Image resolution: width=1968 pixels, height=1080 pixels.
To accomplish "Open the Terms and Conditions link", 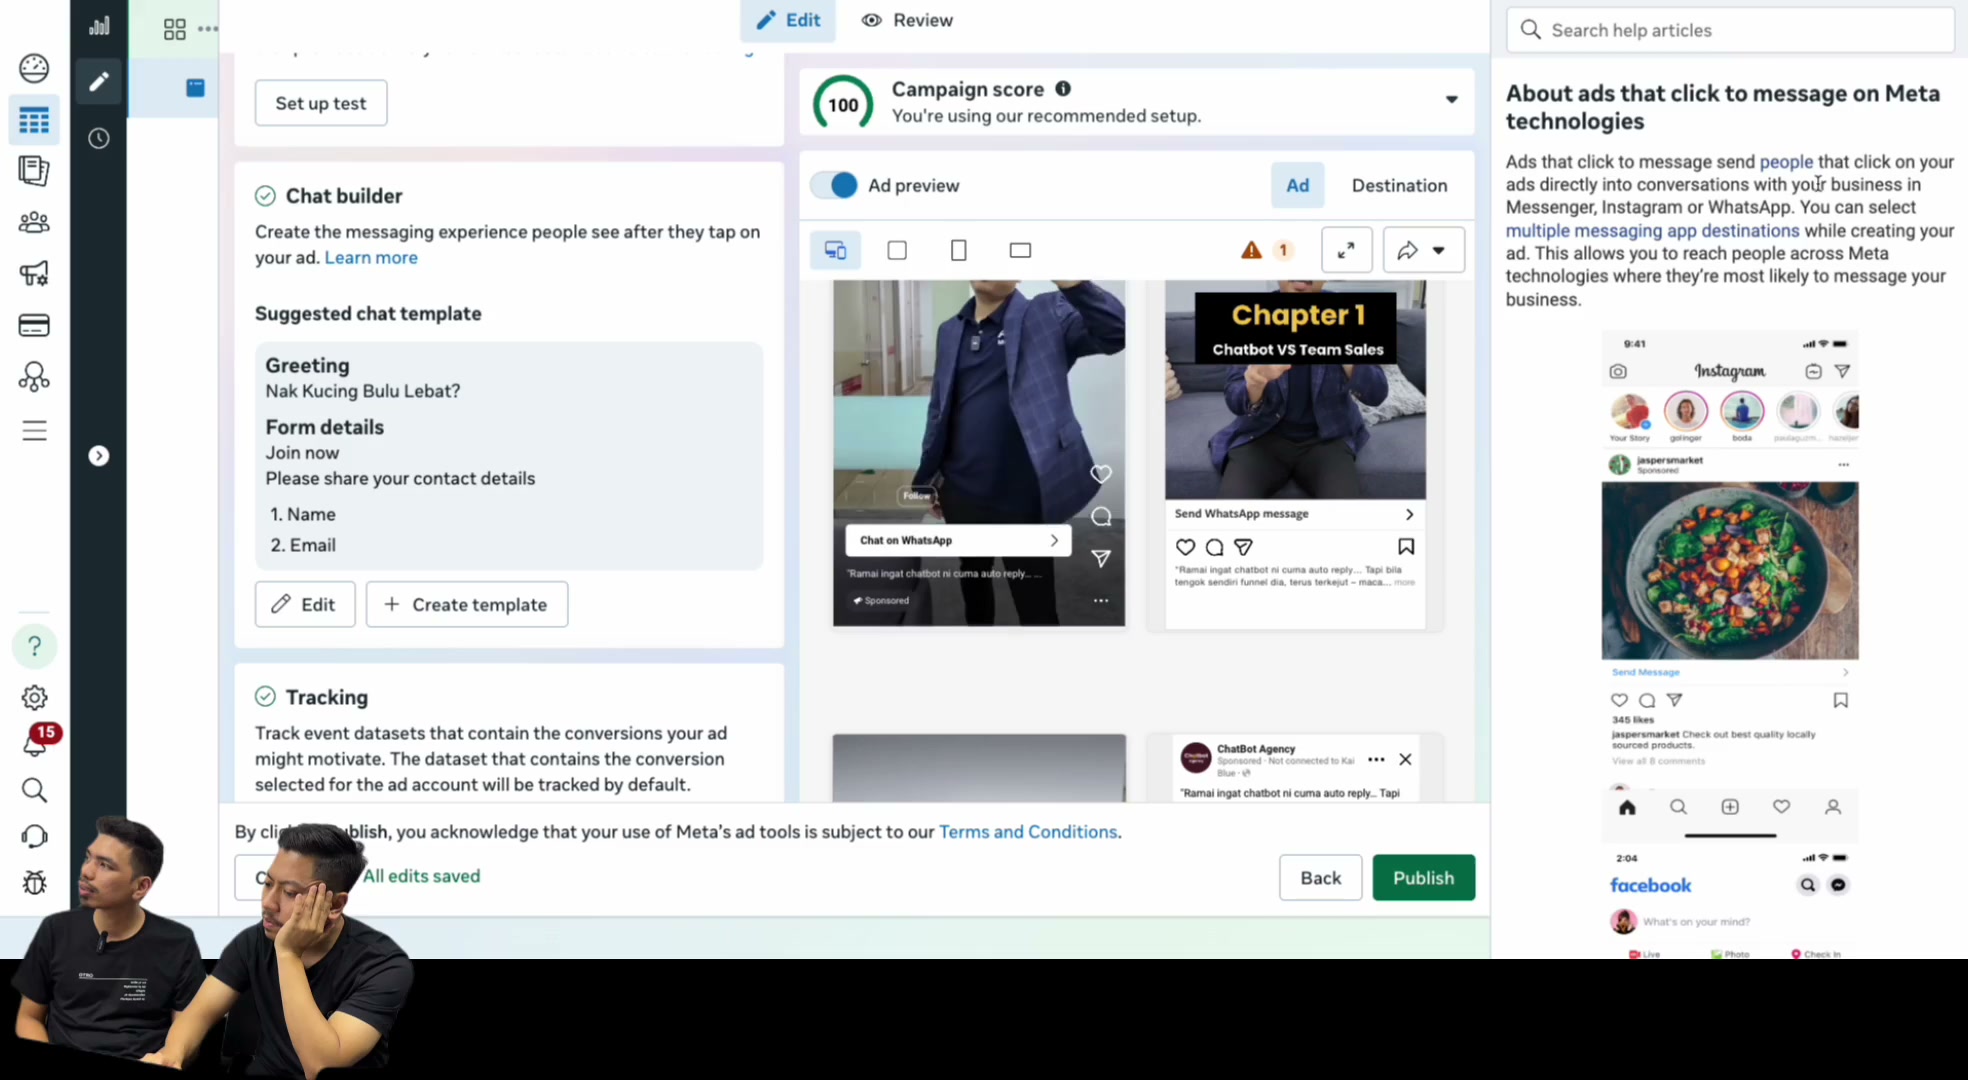I will click(x=1028, y=831).
